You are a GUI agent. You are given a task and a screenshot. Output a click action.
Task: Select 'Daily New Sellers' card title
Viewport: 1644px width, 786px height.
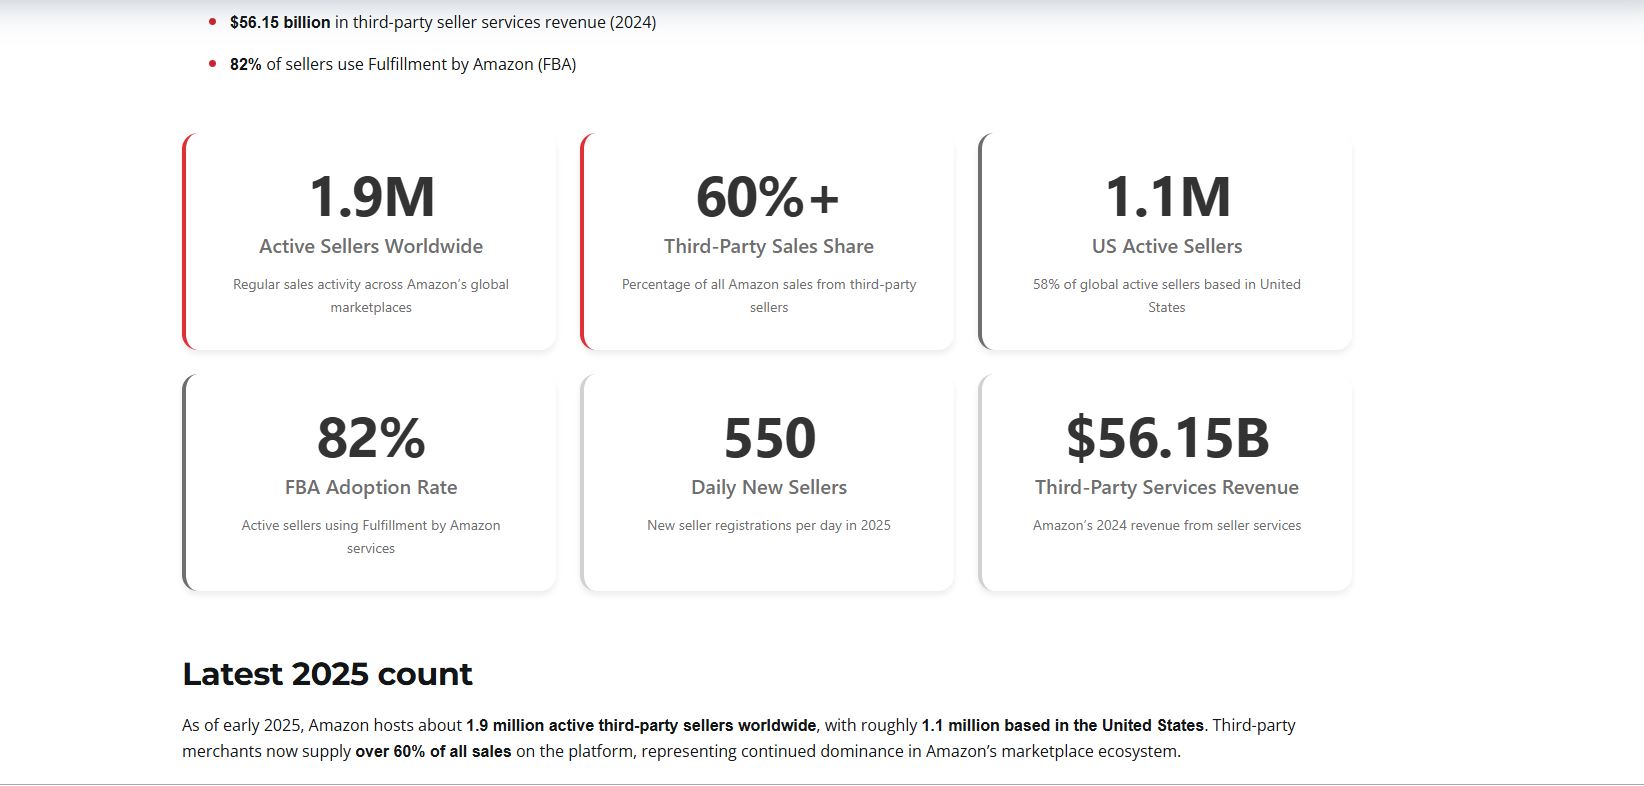point(769,487)
